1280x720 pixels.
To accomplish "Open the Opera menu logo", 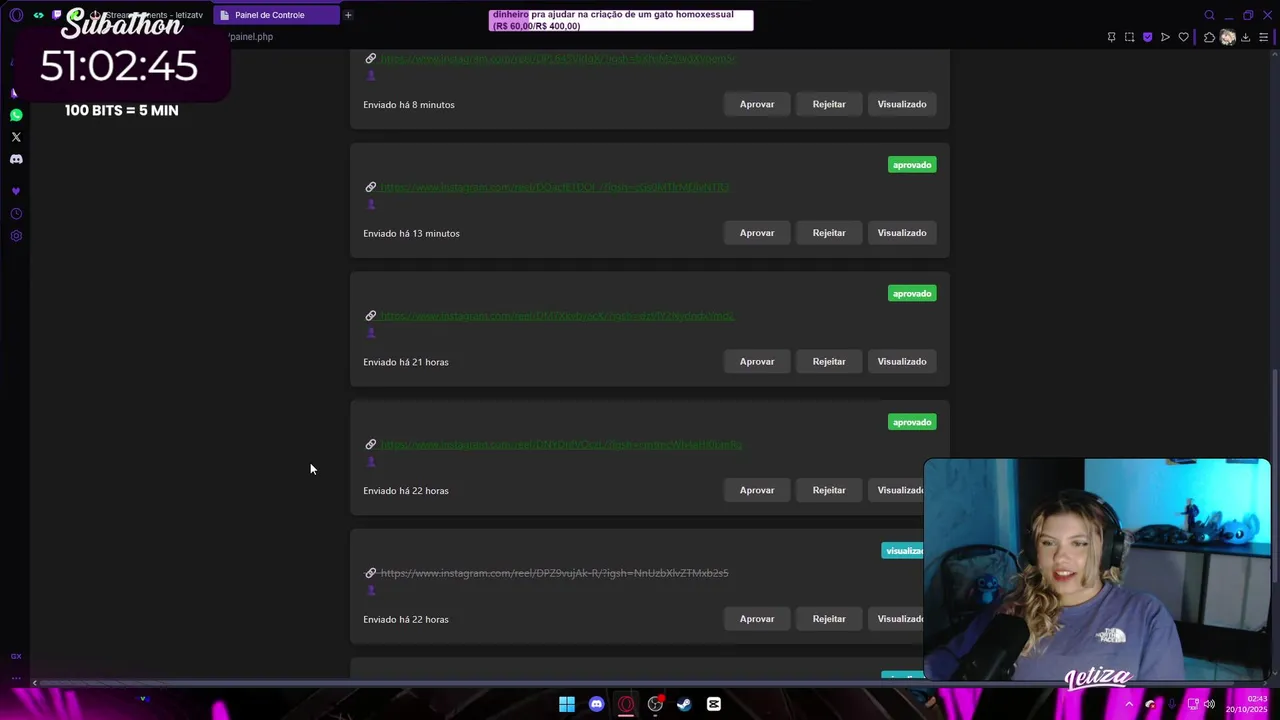I will click(16, 15).
